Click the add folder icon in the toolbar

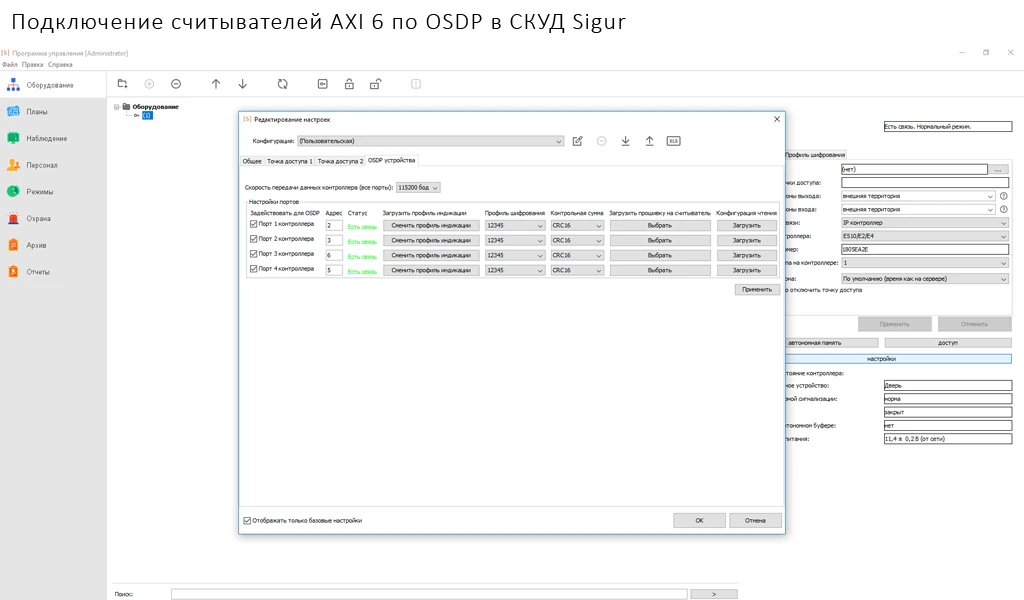tap(122, 85)
